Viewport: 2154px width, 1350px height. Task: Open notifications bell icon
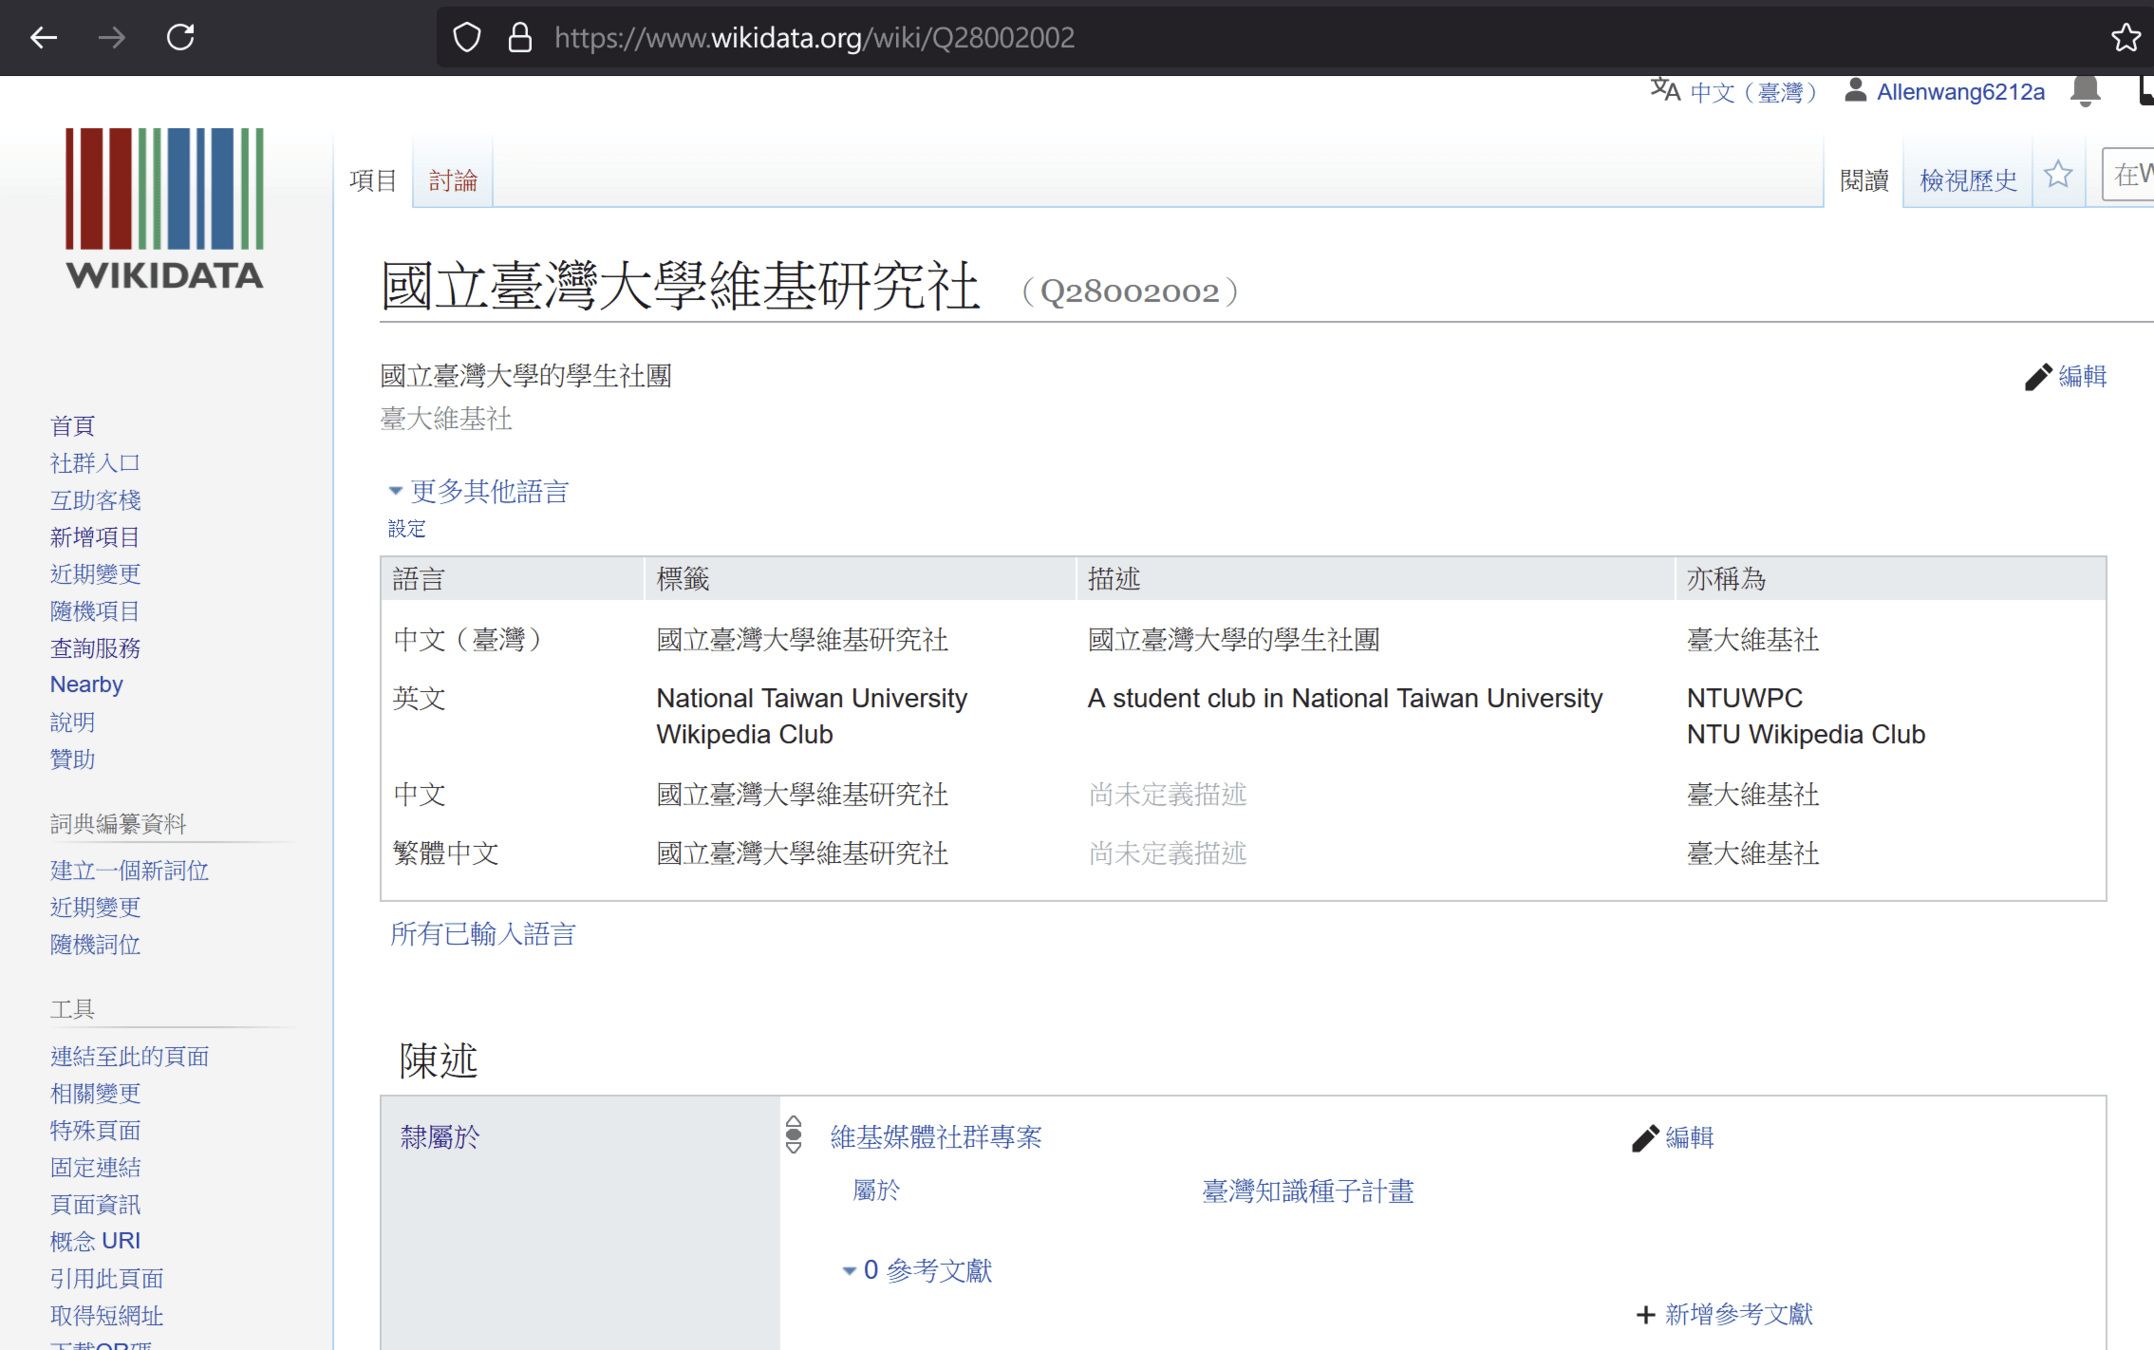coord(2084,92)
